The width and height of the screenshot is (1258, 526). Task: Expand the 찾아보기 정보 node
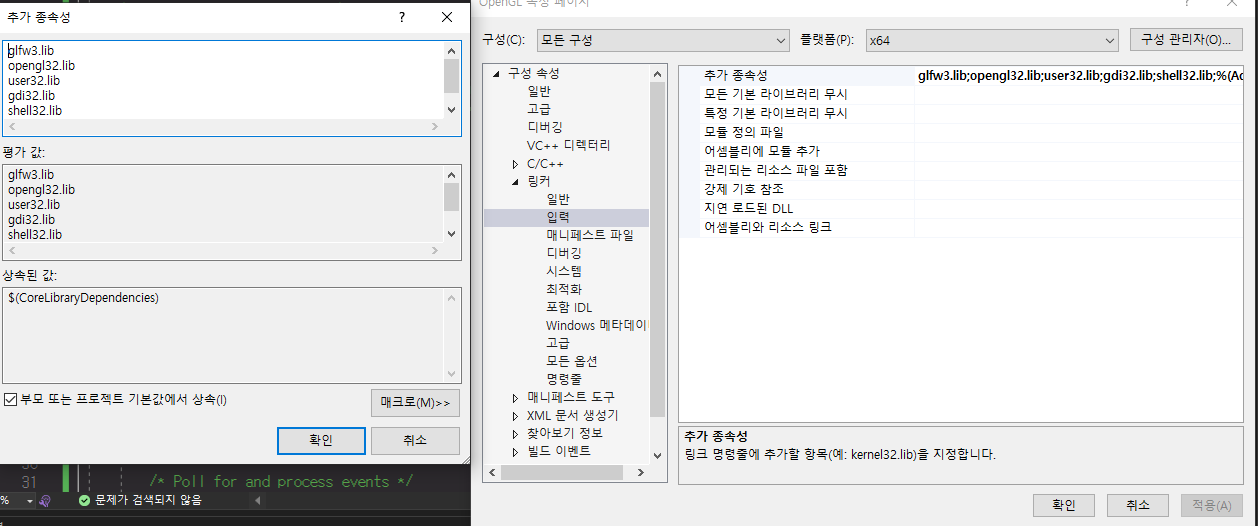515,434
